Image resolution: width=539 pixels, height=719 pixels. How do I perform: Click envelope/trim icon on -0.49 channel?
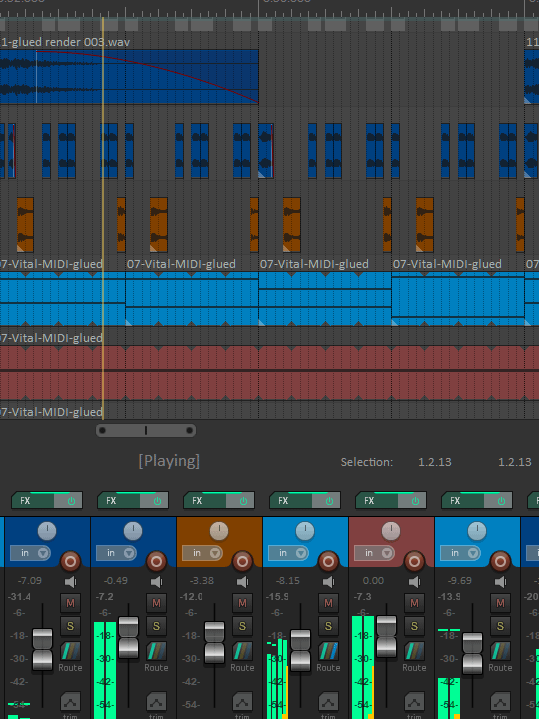click(156, 702)
